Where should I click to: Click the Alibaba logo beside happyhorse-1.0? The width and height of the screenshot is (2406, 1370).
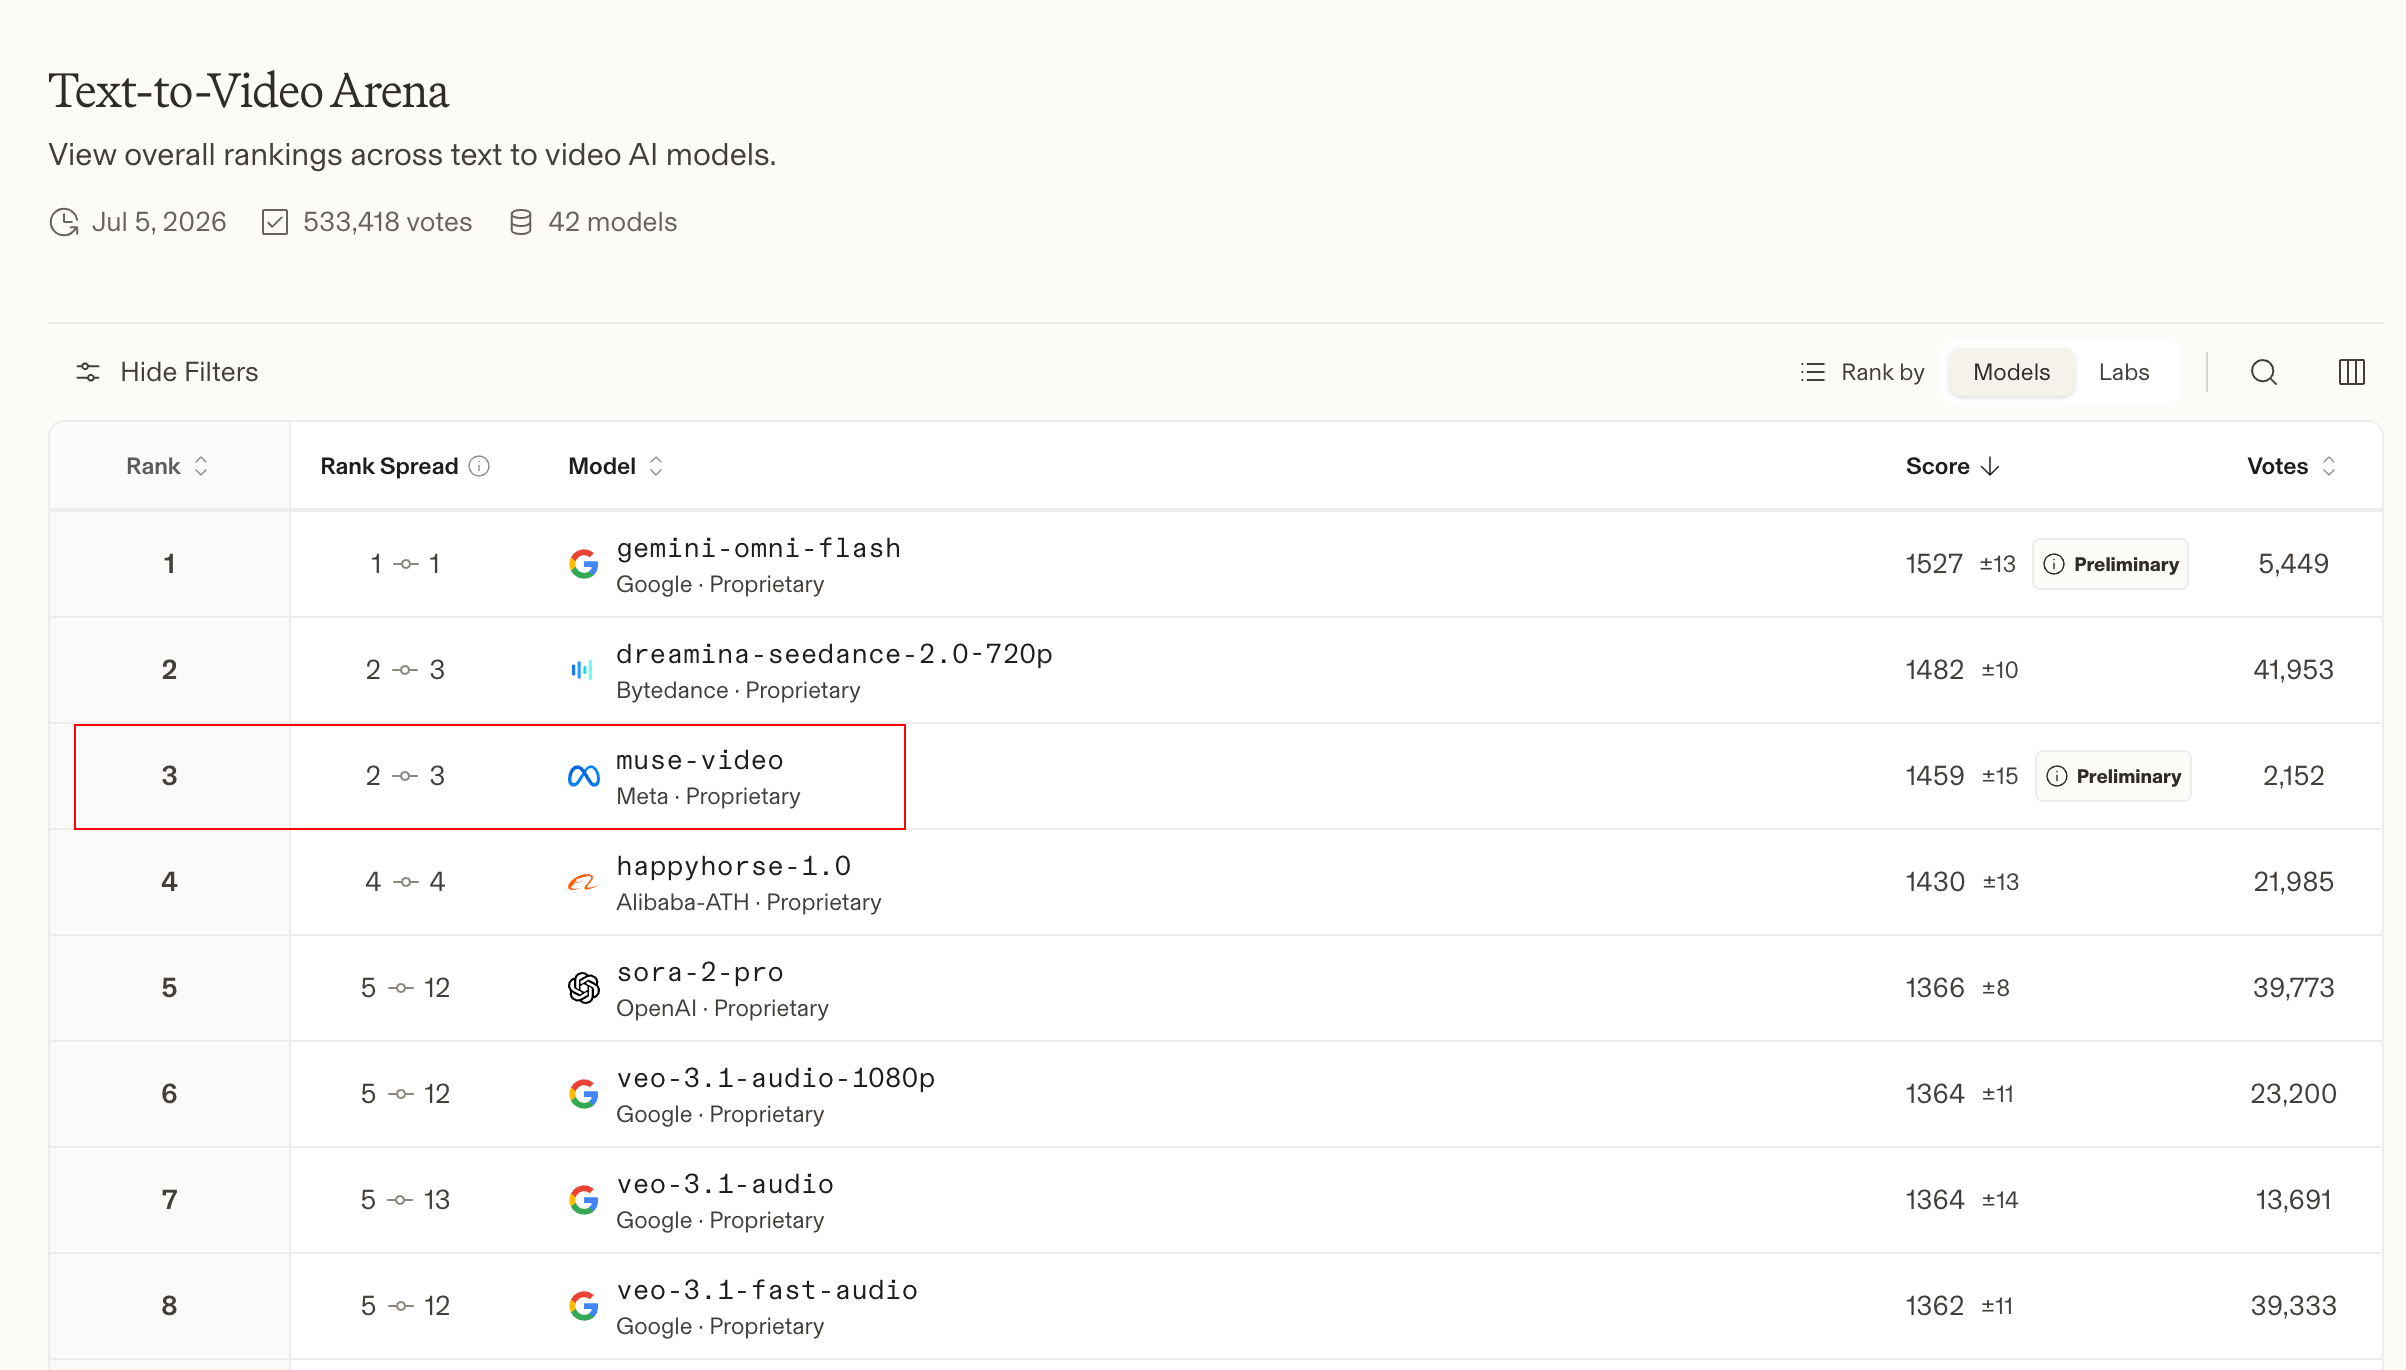(582, 882)
